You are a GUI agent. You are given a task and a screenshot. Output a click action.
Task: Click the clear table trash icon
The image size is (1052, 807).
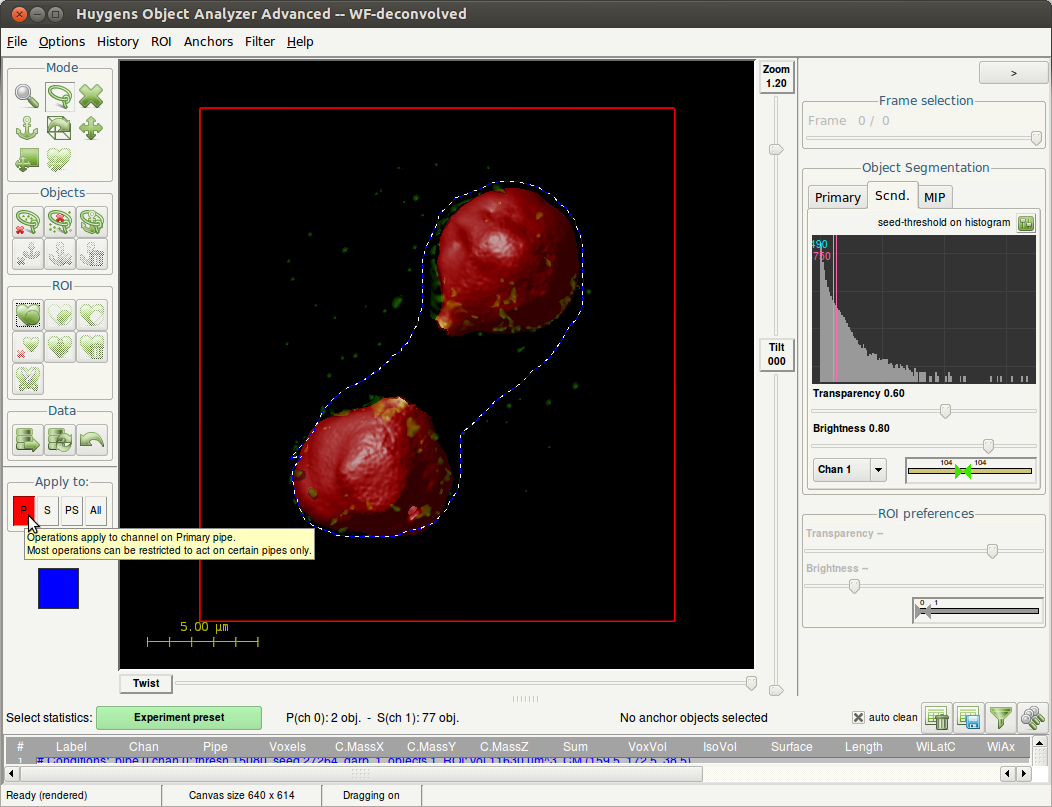click(936, 717)
